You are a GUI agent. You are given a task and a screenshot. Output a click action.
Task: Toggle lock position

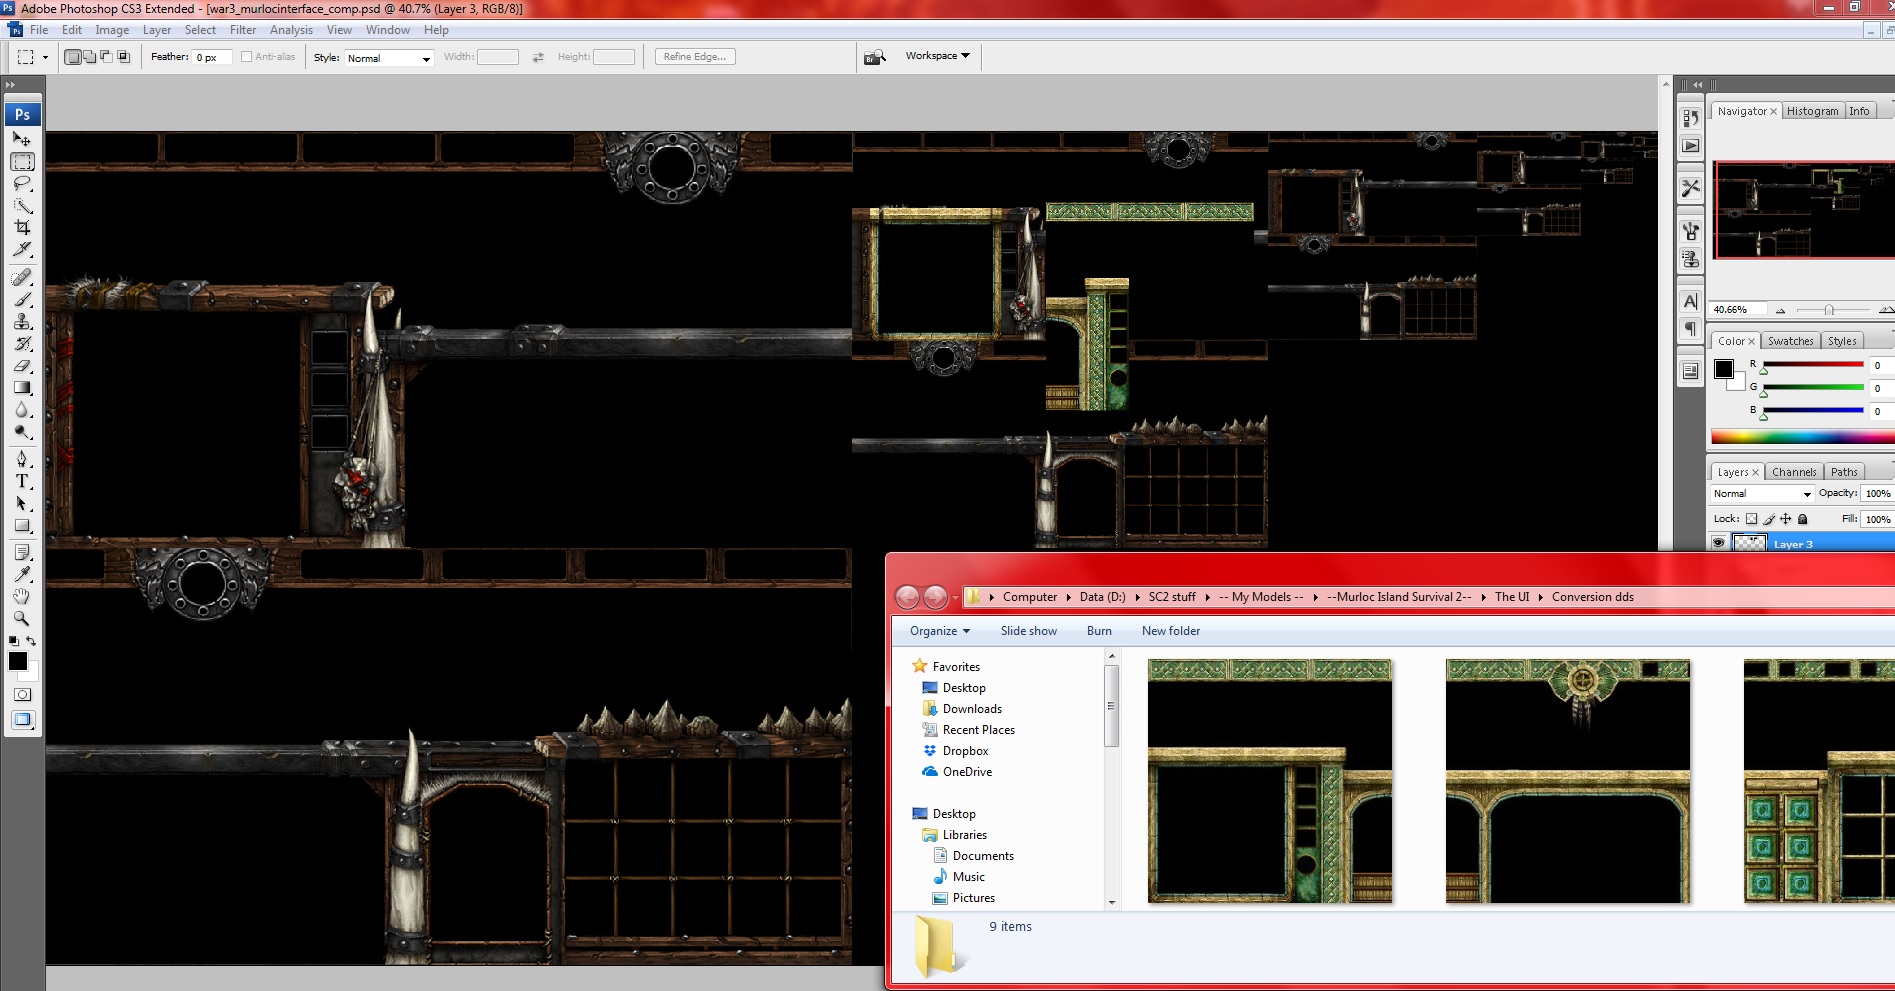coord(1786,519)
